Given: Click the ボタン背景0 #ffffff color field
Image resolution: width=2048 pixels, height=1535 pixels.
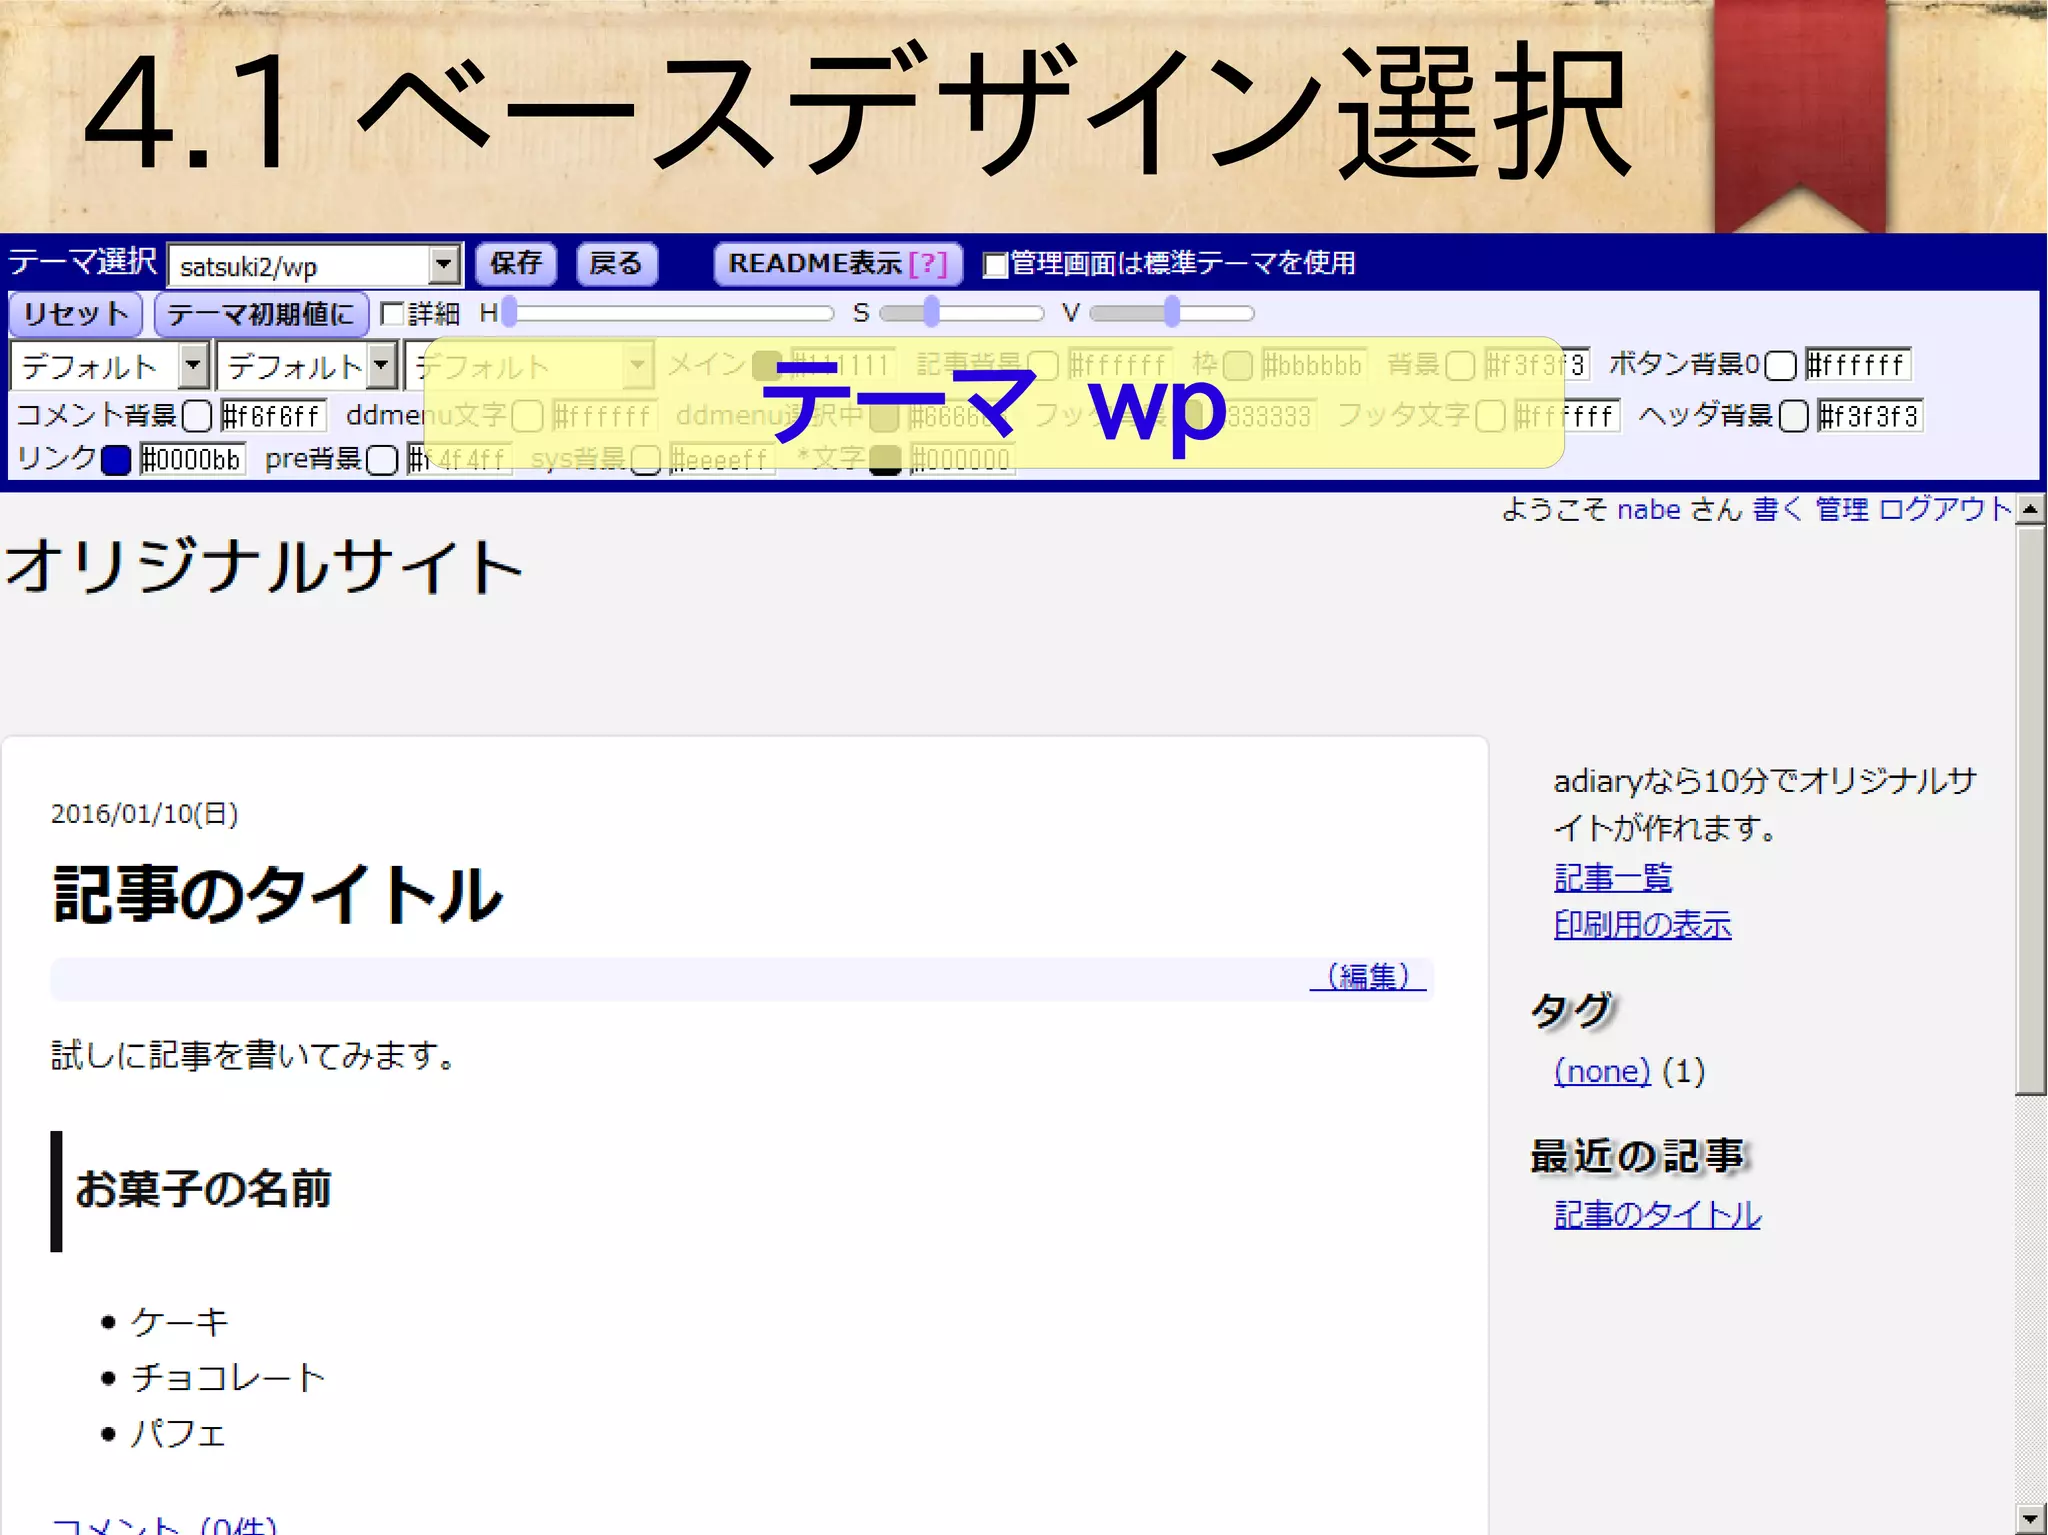Looking at the screenshot, I should point(1856,365).
